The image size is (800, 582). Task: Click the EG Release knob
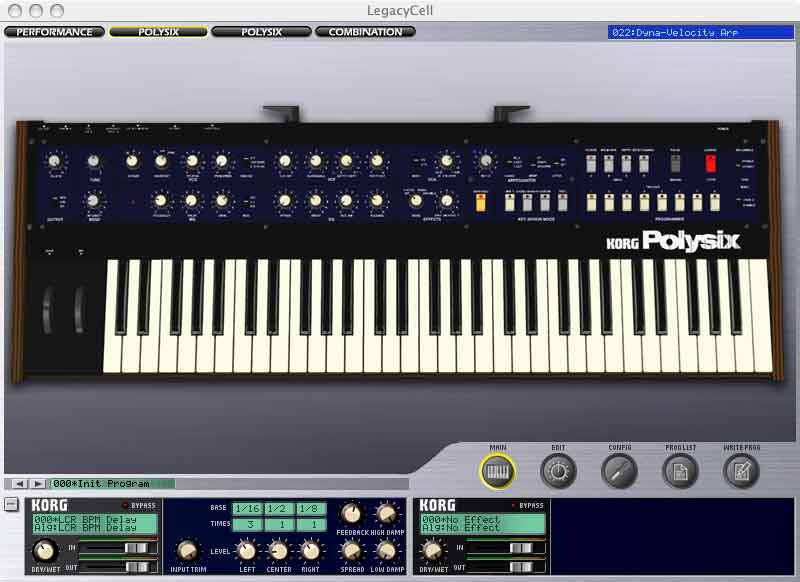pos(377,201)
